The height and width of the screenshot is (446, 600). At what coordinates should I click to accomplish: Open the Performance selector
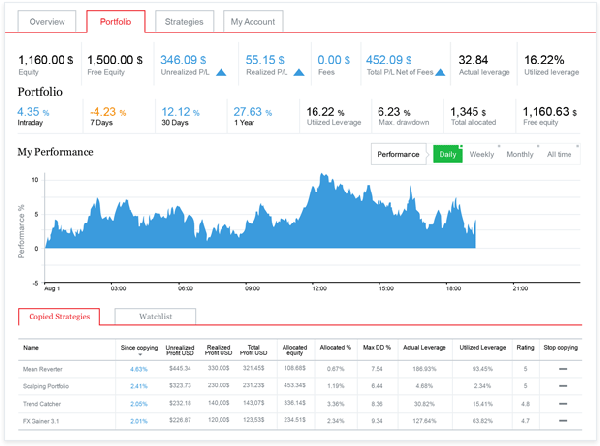[398, 155]
